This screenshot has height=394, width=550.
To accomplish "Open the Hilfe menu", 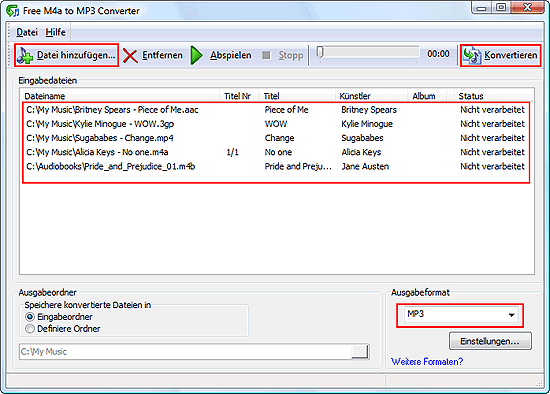I will (x=55, y=32).
